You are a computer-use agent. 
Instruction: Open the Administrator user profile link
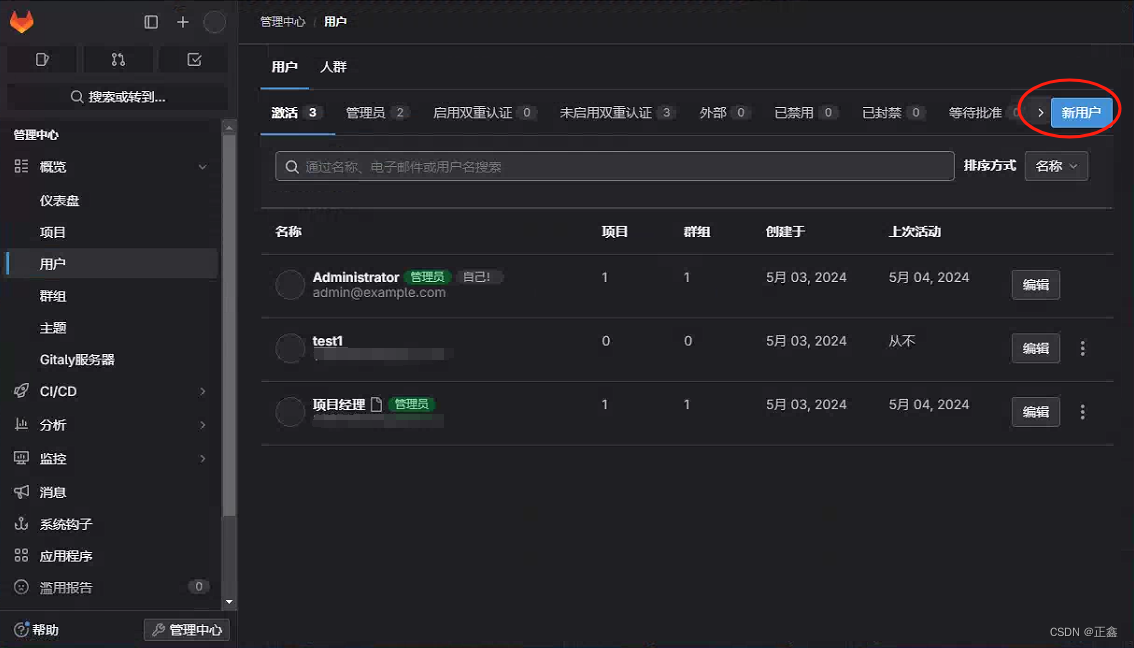pyautogui.click(x=356, y=277)
